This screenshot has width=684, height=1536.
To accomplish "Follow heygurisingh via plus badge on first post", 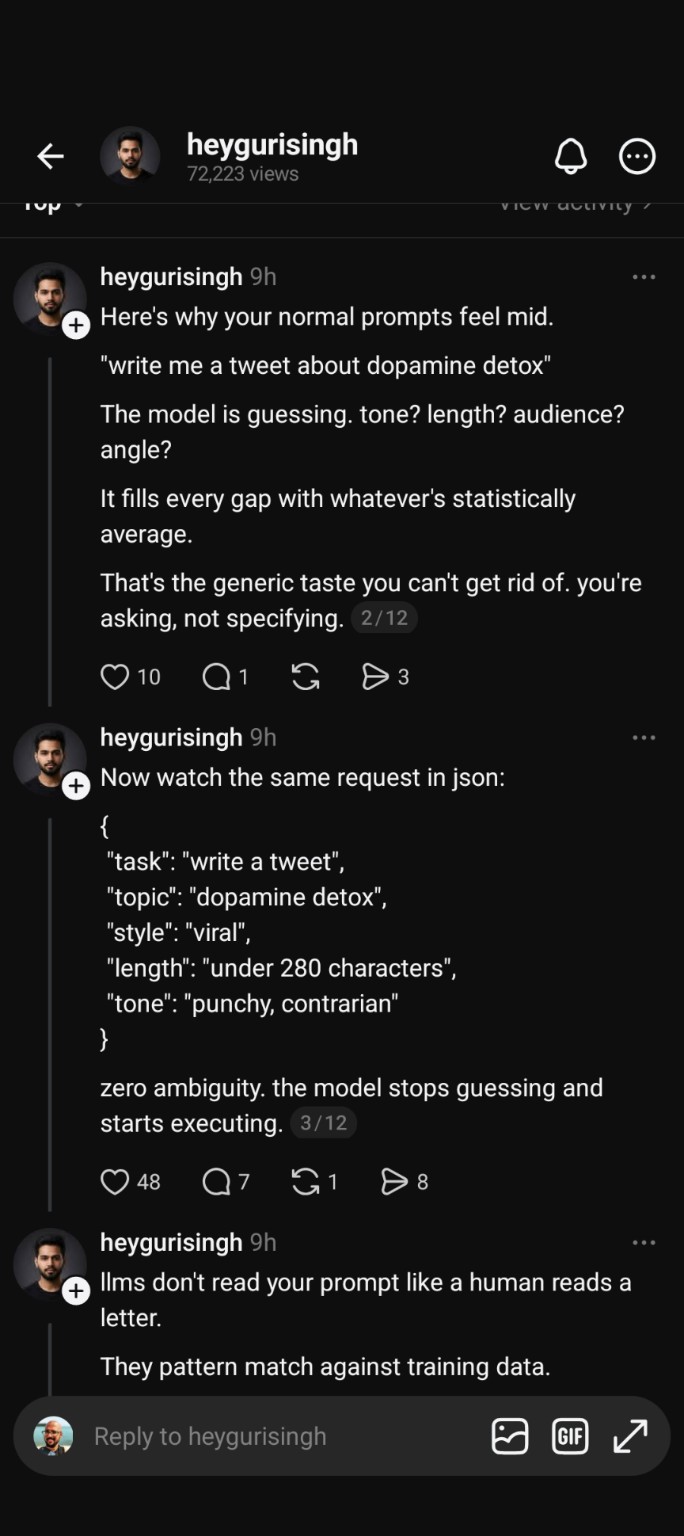I will pos(76,325).
